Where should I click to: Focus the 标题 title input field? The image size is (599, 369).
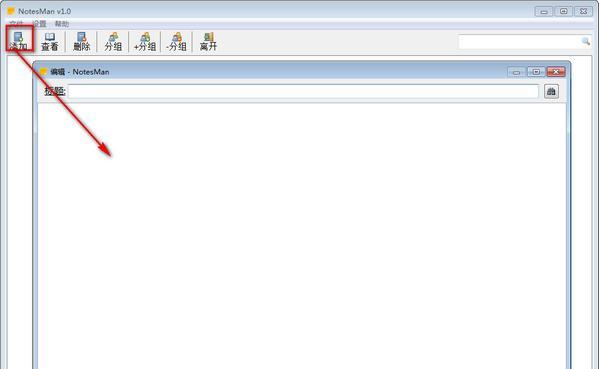(x=303, y=91)
